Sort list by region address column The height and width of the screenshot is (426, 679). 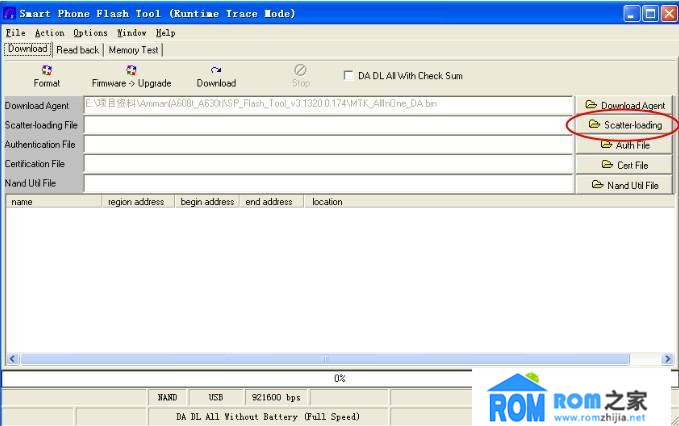pos(136,201)
